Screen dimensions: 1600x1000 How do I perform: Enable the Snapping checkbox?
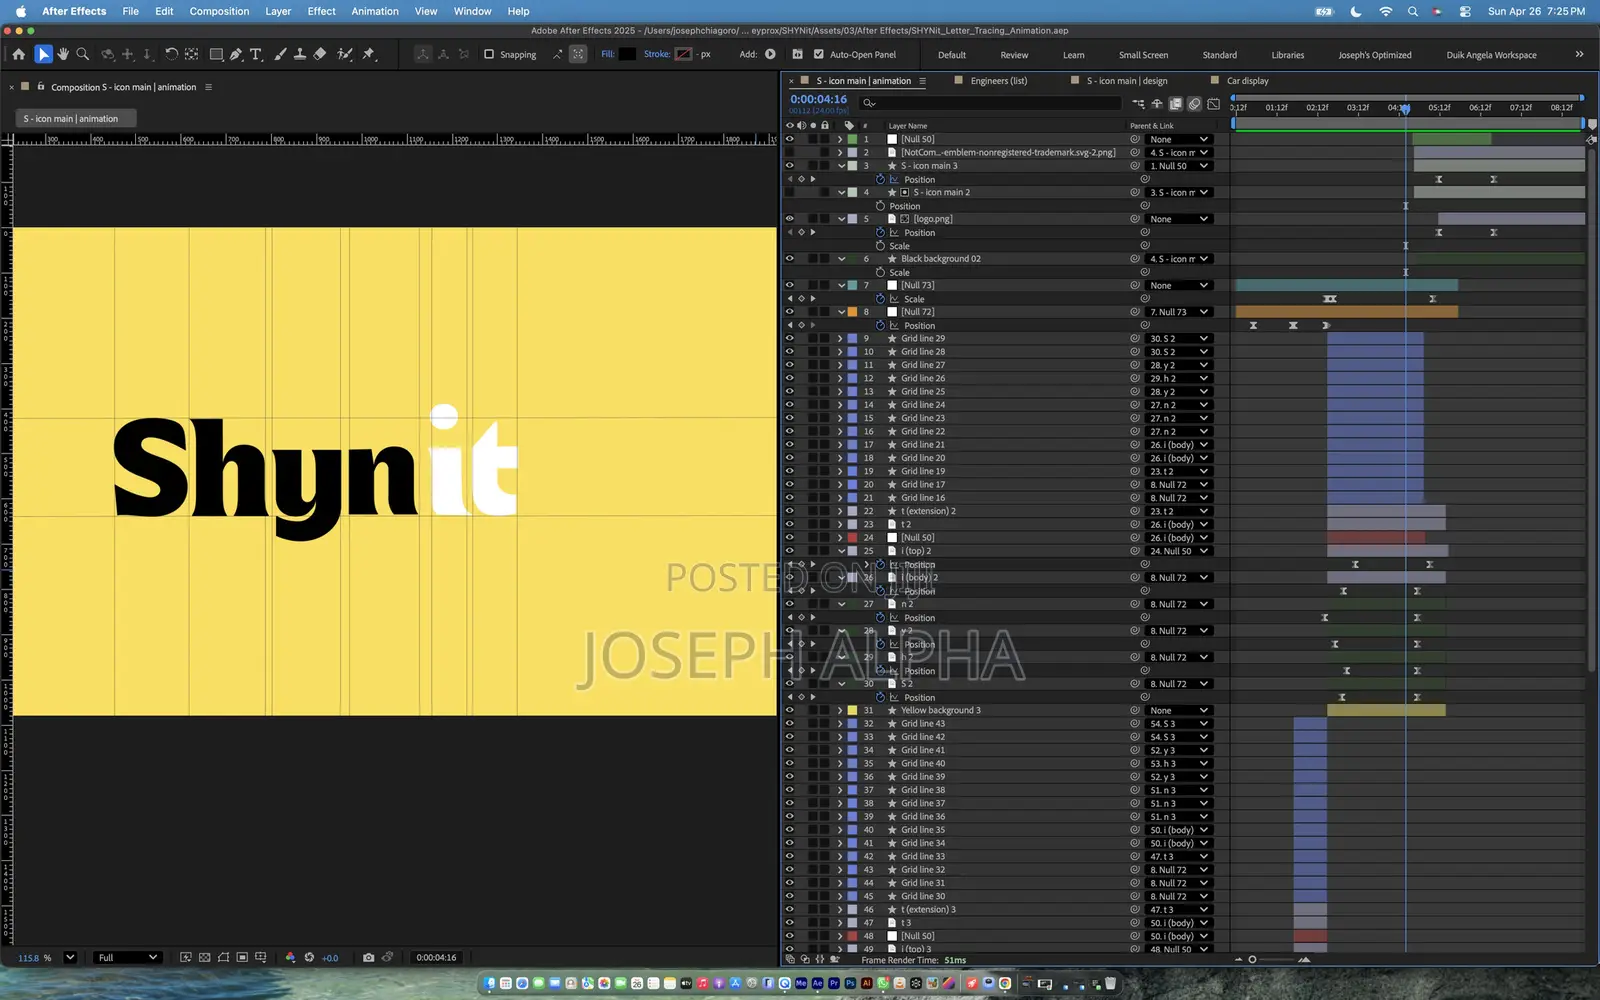point(489,54)
